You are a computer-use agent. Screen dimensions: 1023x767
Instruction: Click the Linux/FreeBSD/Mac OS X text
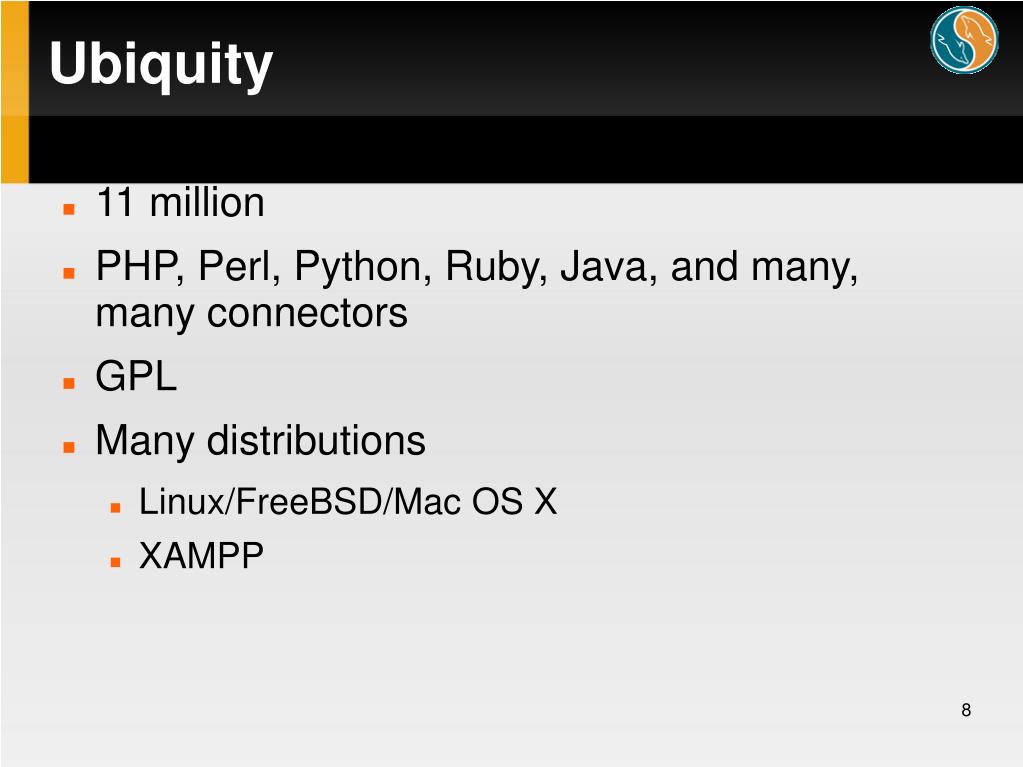(348, 502)
